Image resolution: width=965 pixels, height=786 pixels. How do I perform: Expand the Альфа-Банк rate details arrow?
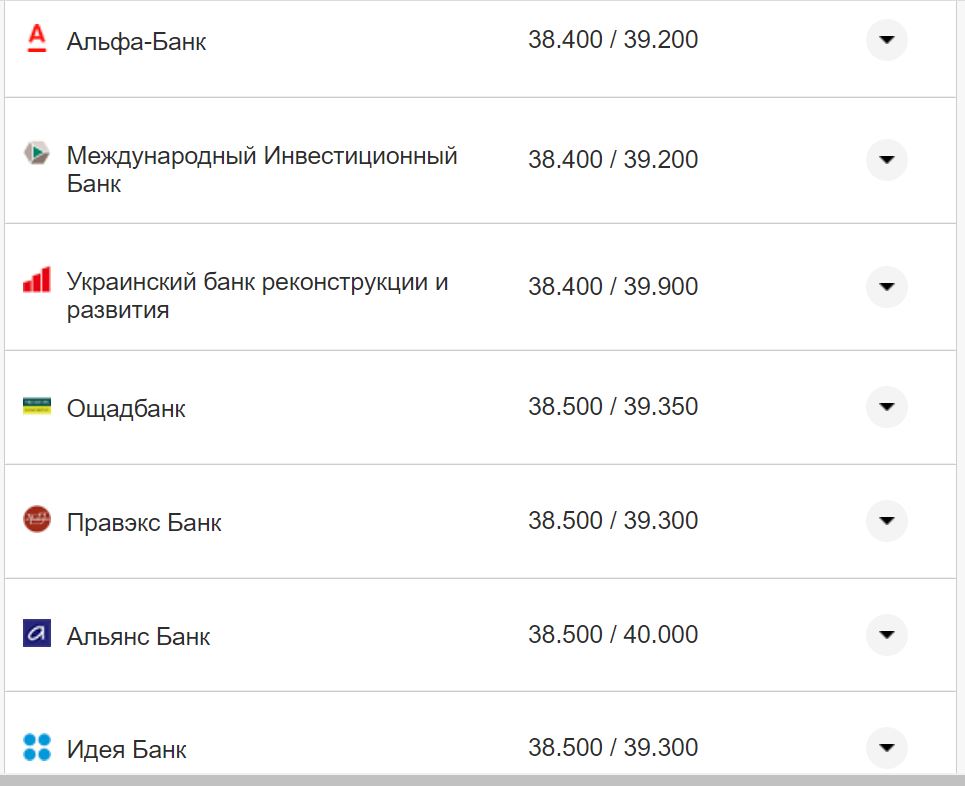click(x=886, y=39)
